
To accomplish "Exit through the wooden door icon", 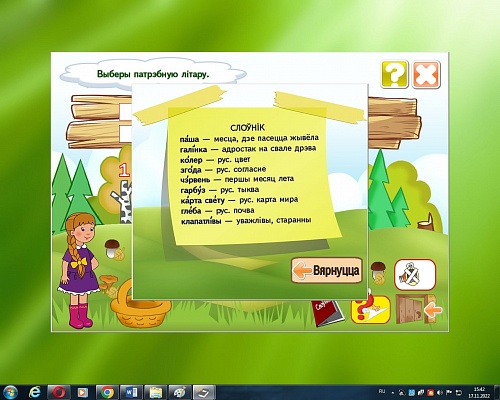I will click(x=419, y=309).
